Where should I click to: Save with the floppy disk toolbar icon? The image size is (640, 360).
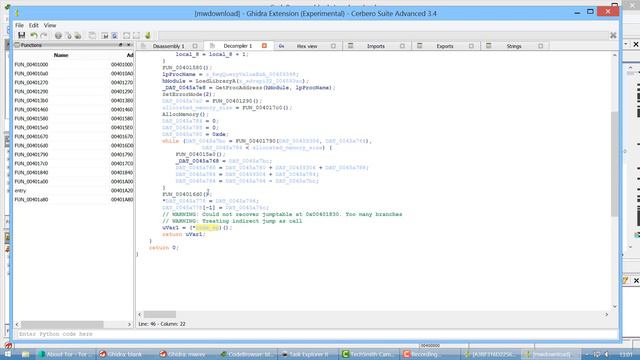22,36
